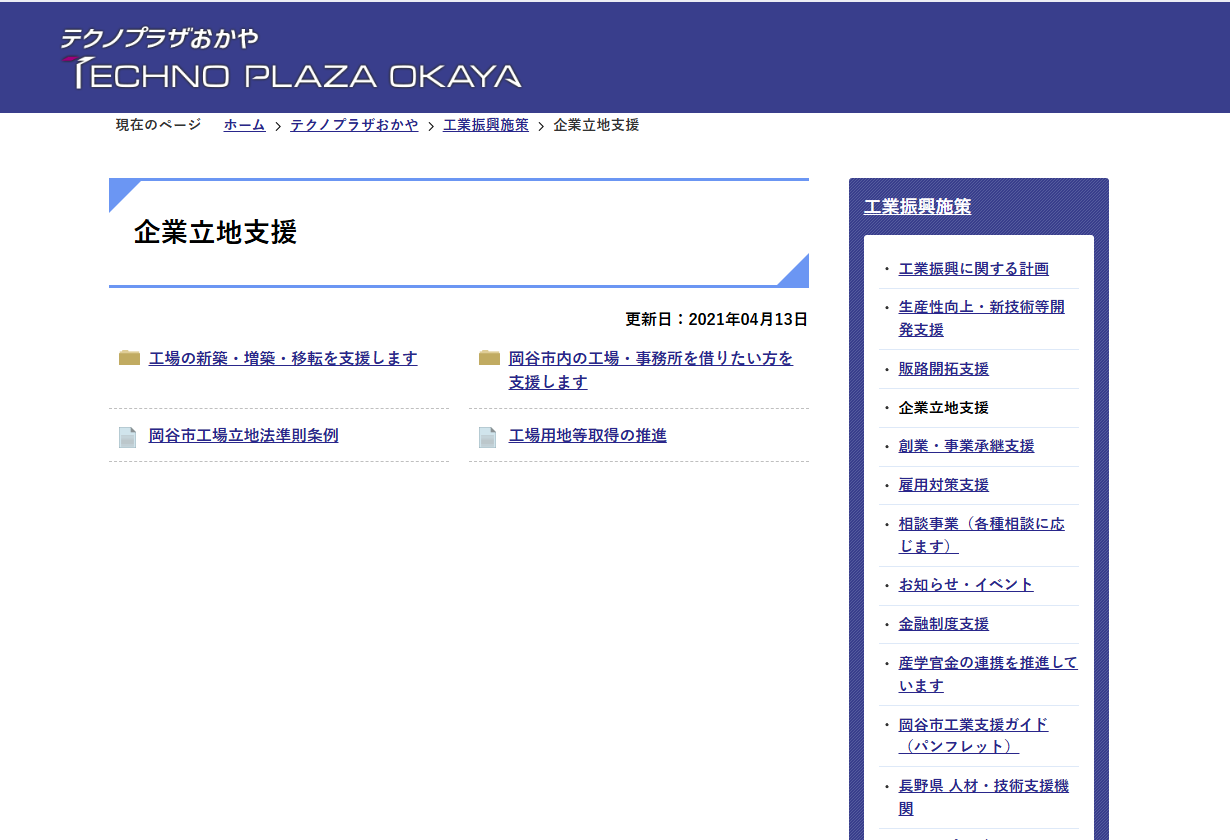Select 相談事業（各種相談に応じます） in sidebar
The height and width of the screenshot is (840, 1230).
click(x=982, y=535)
